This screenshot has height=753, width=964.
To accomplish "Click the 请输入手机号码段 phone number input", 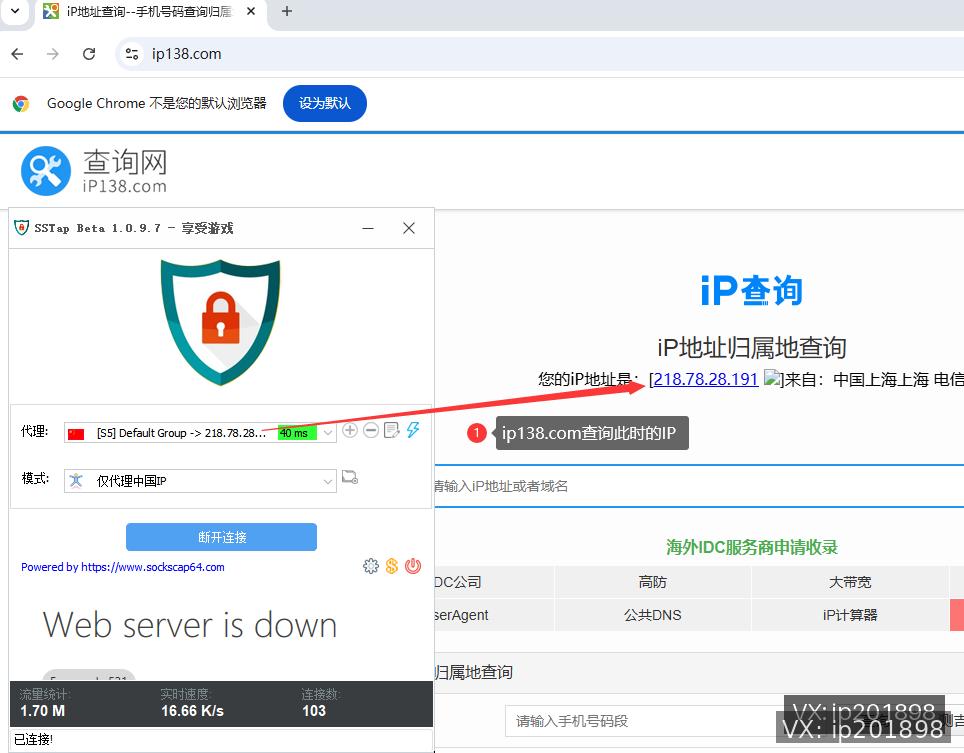I will tap(642, 721).
